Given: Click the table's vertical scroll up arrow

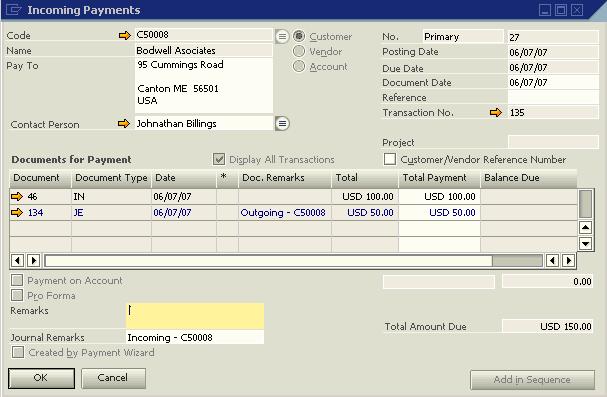Looking at the screenshot, I should click(585, 228).
